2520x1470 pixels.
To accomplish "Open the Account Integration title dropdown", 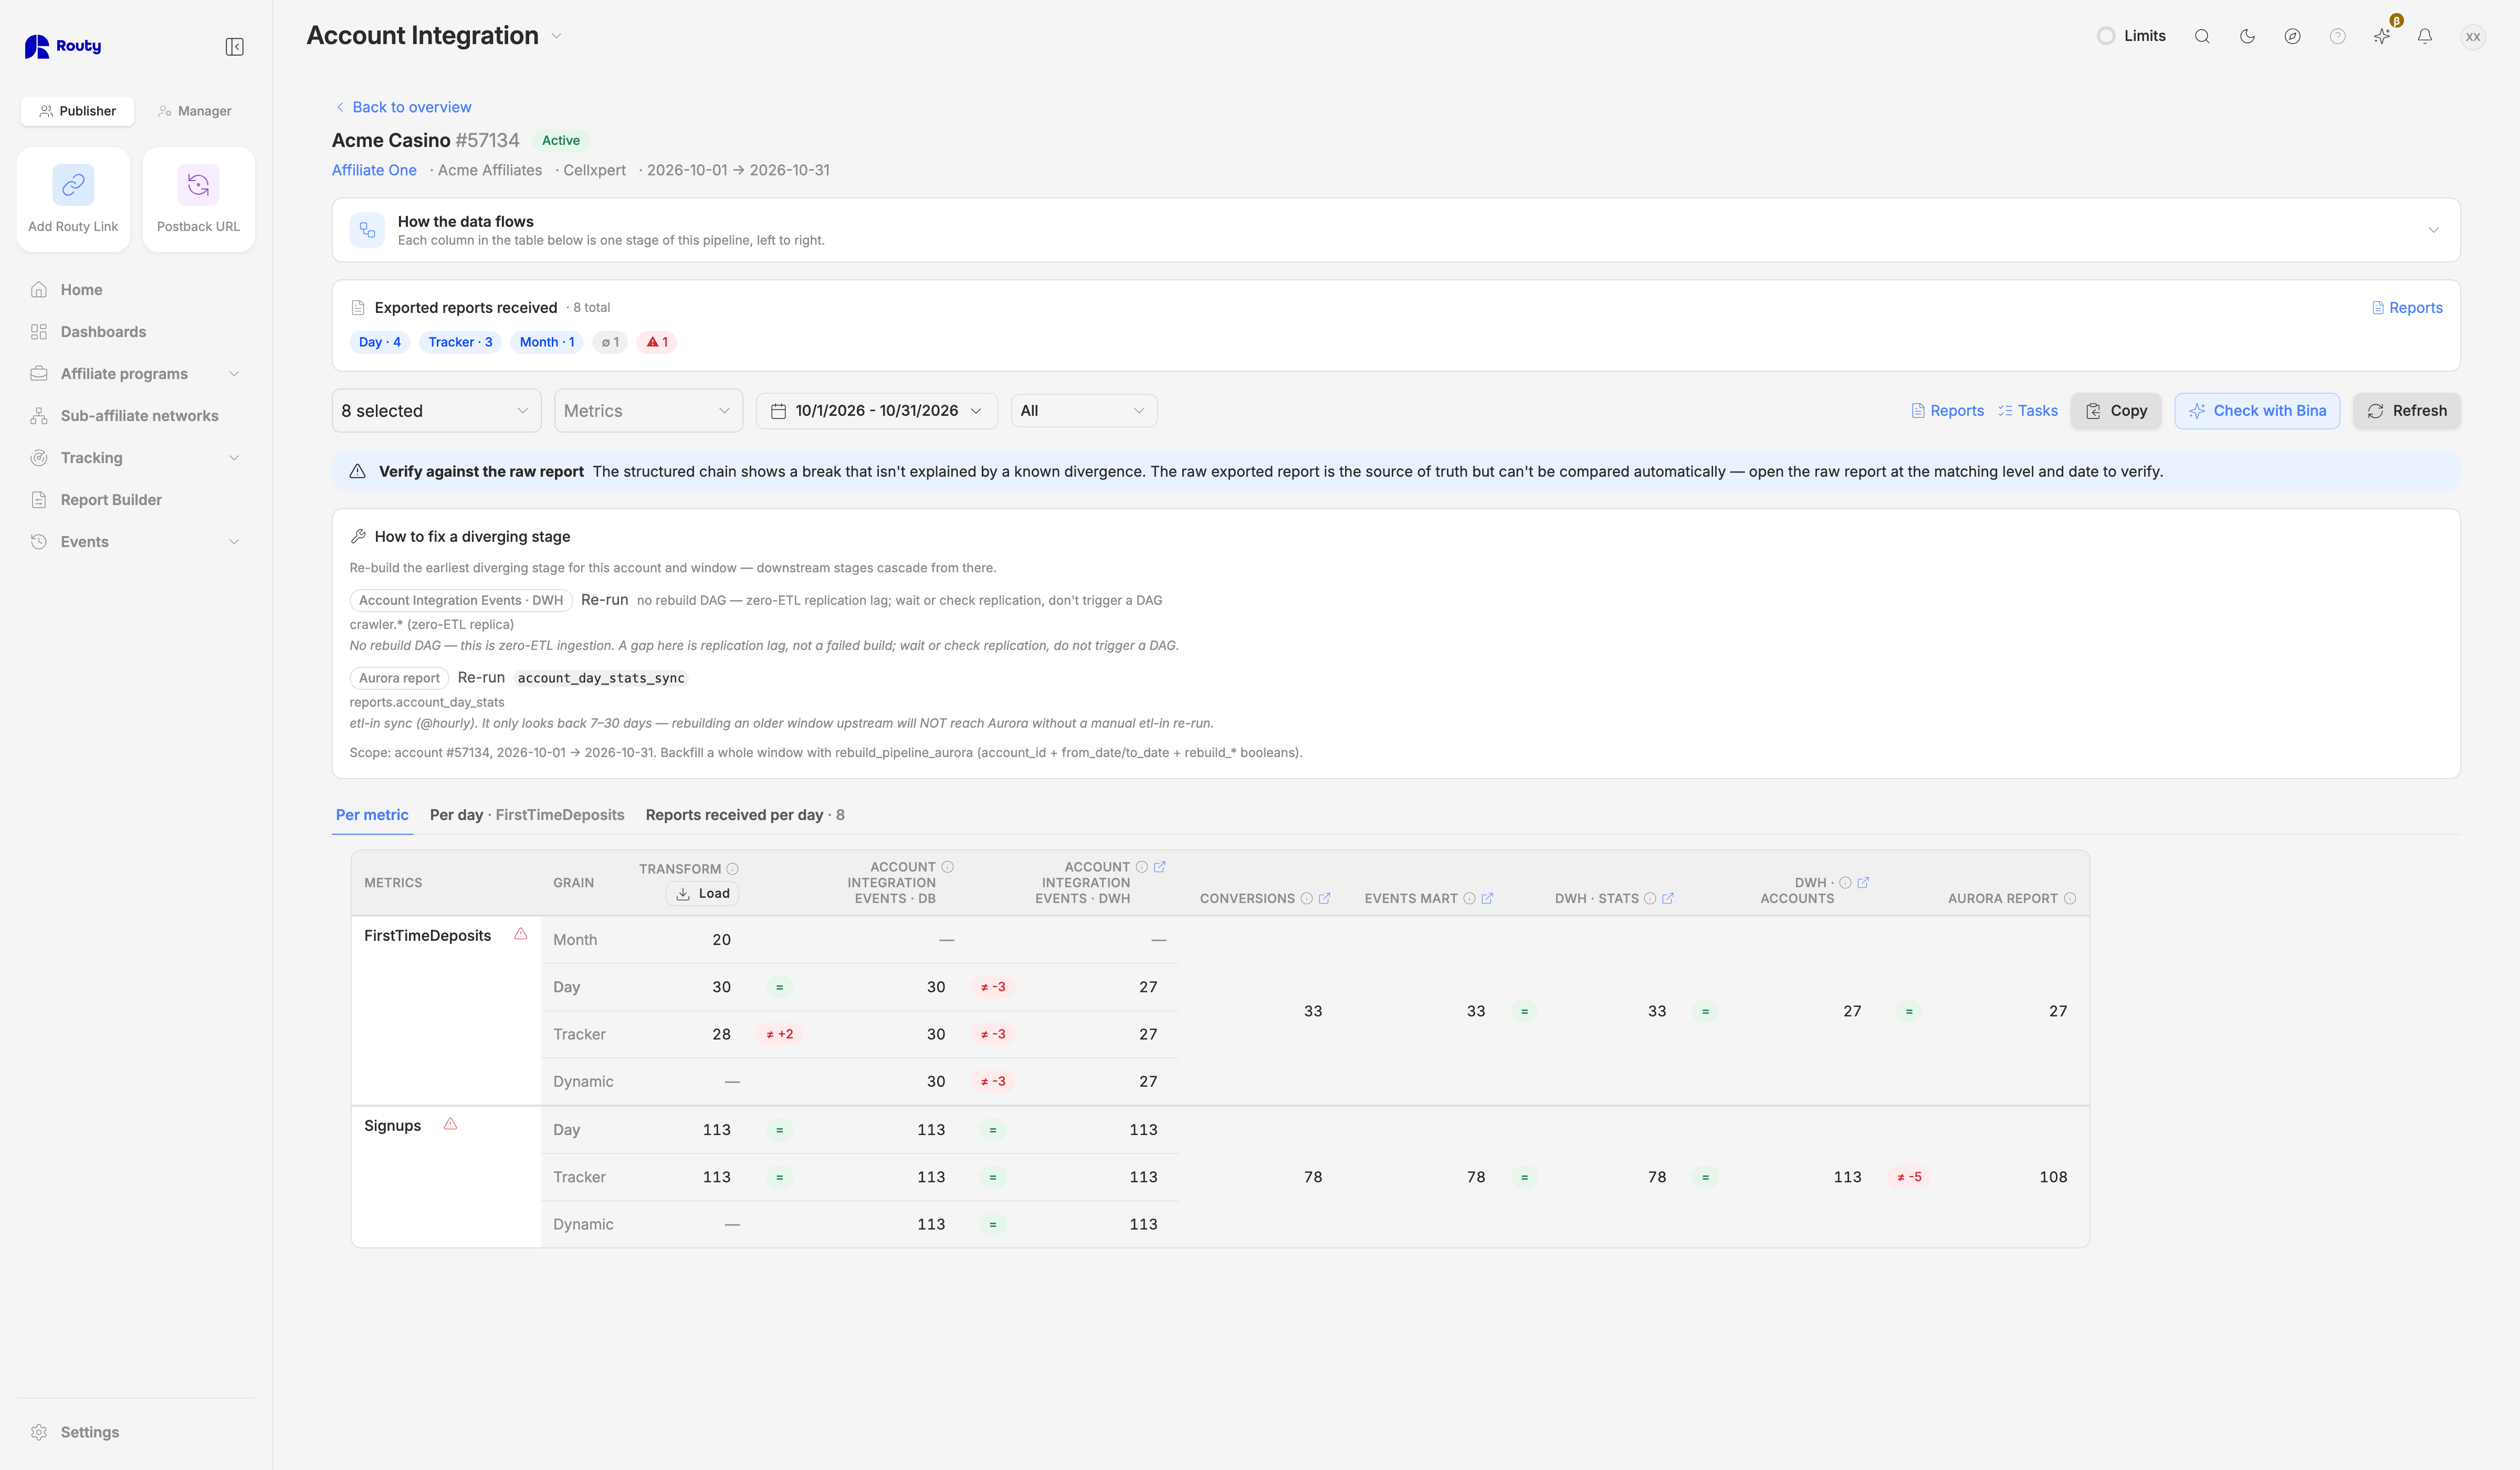I will [x=557, y=36].
